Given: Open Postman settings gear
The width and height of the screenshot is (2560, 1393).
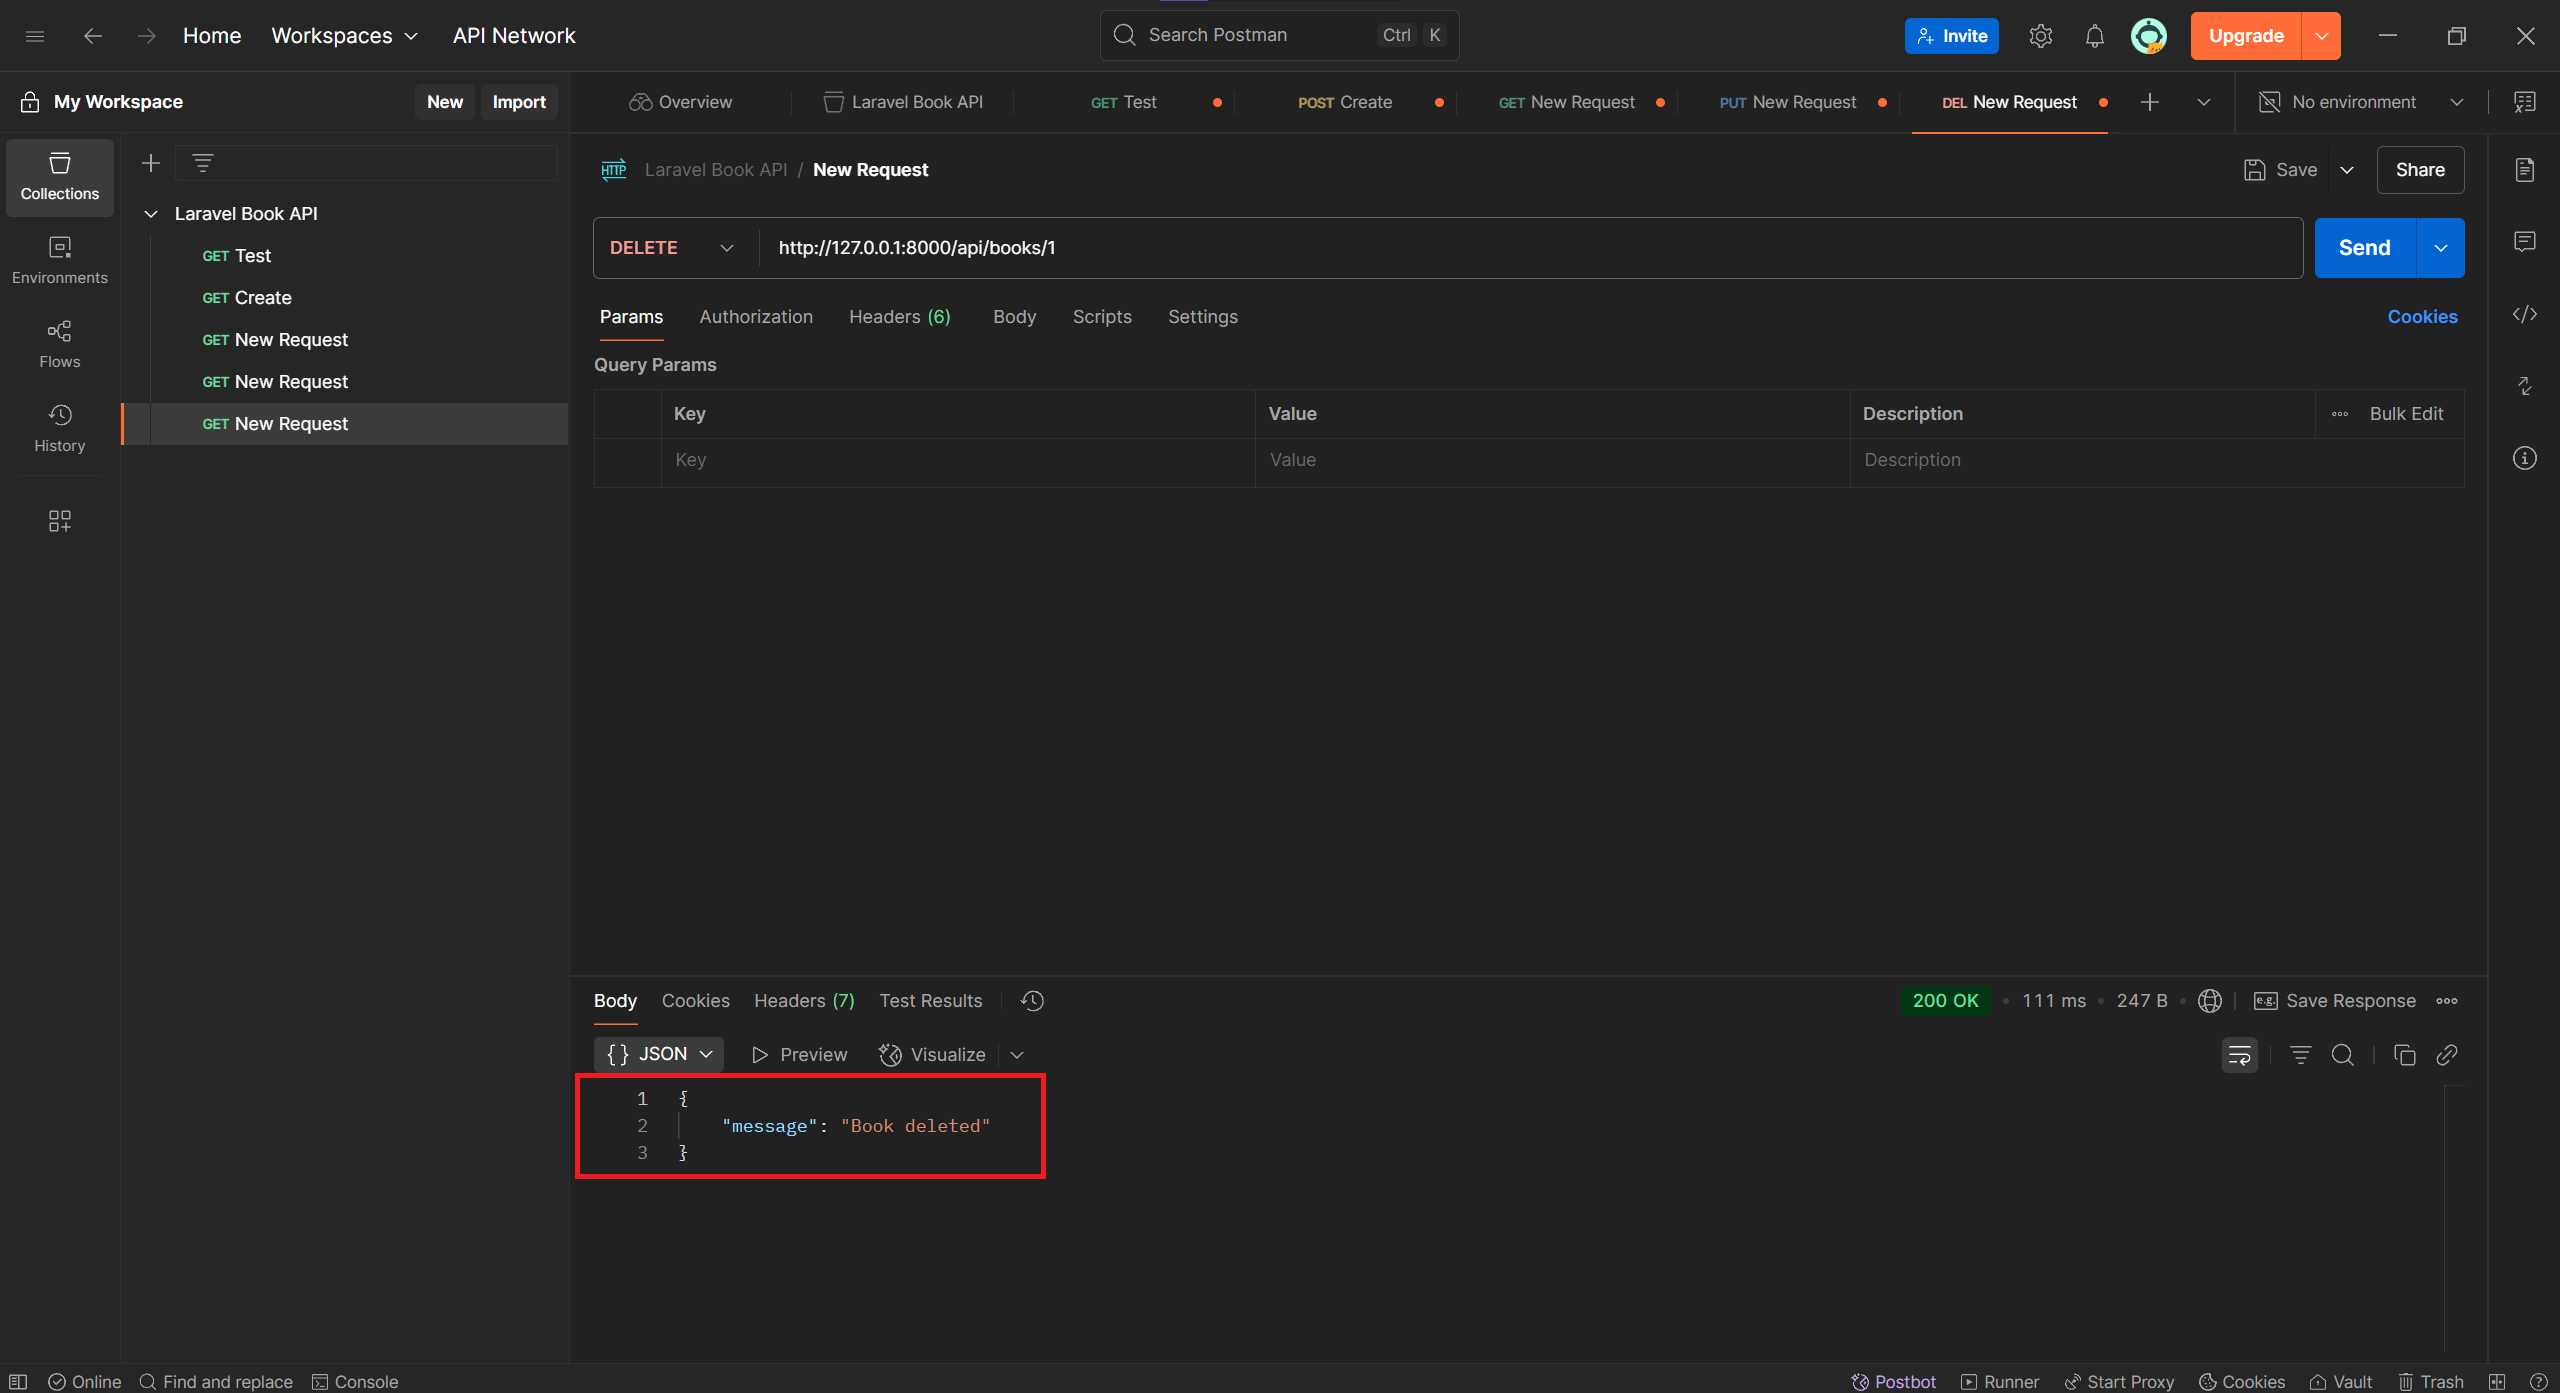Looking at the screenshot, I should tap(2041, 35).
